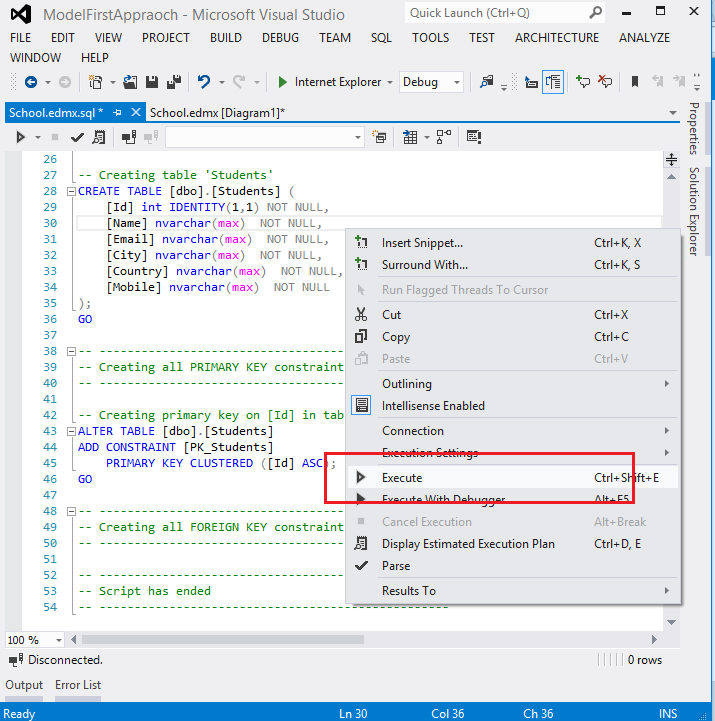715x721 pixels.
Task: Click the Open File toolbar icon
Action: click(130, 82)
